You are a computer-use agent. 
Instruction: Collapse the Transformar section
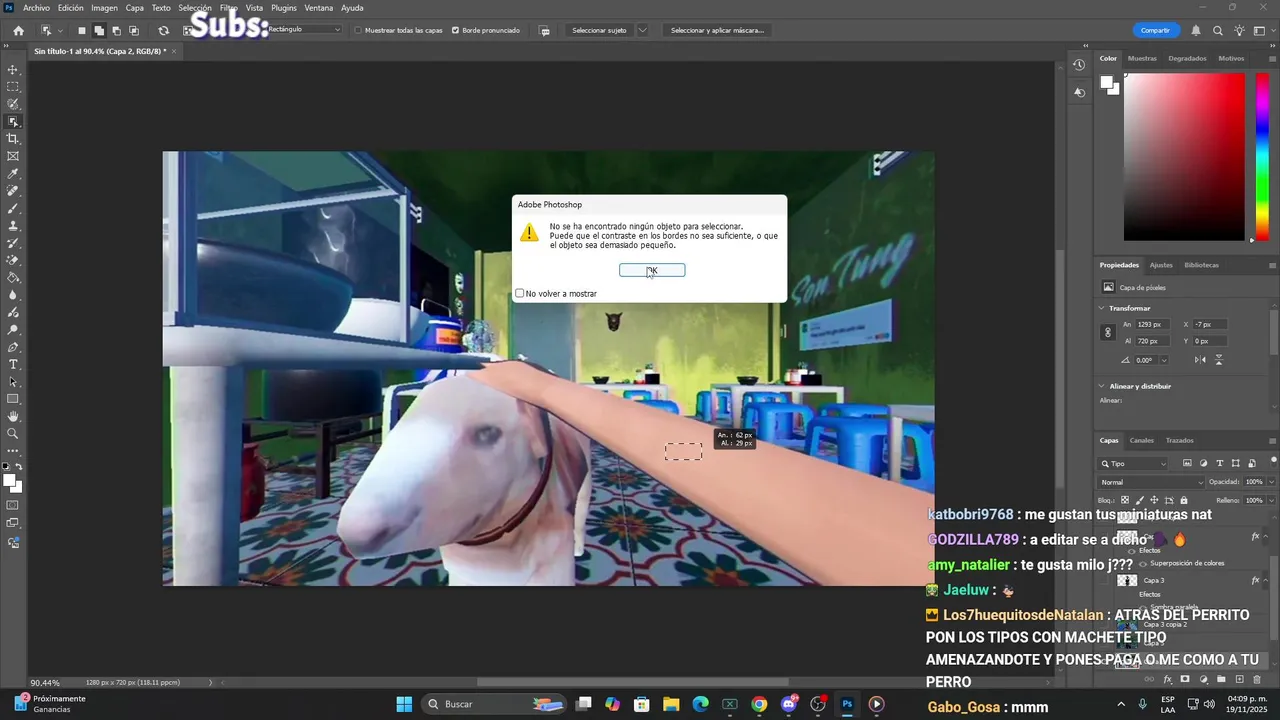[1103, 308]
